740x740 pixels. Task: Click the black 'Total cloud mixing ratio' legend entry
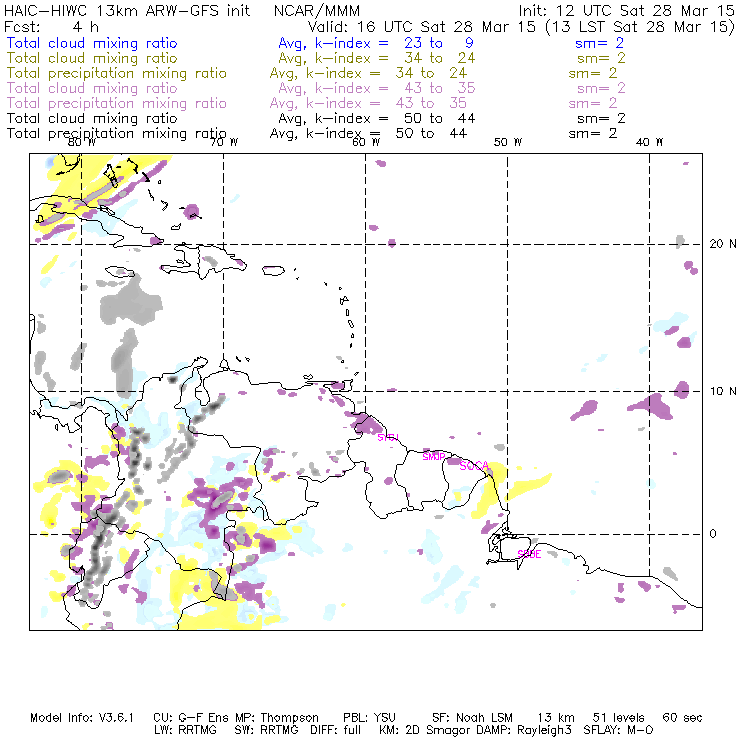click(x=92, y=118)
